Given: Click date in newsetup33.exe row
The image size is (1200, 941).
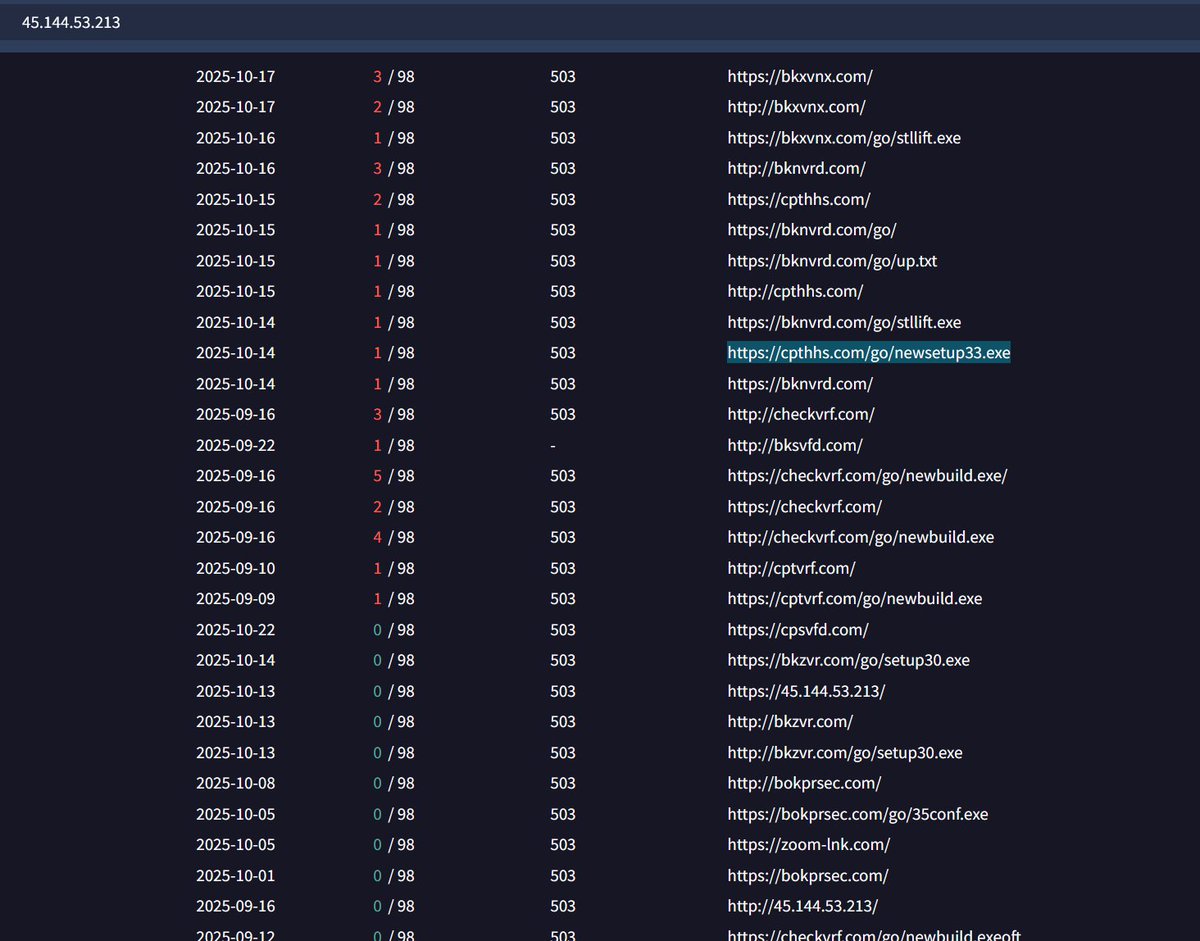Looking at the screenshot, I should coord(236,353).
